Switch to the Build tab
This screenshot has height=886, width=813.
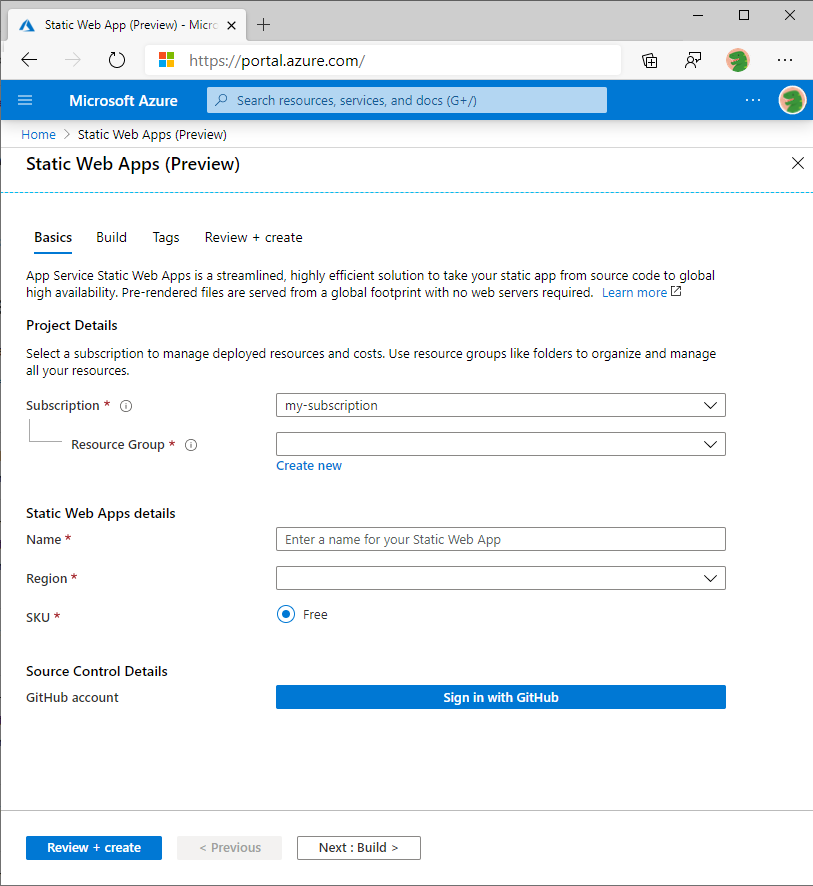pos(111,237)
